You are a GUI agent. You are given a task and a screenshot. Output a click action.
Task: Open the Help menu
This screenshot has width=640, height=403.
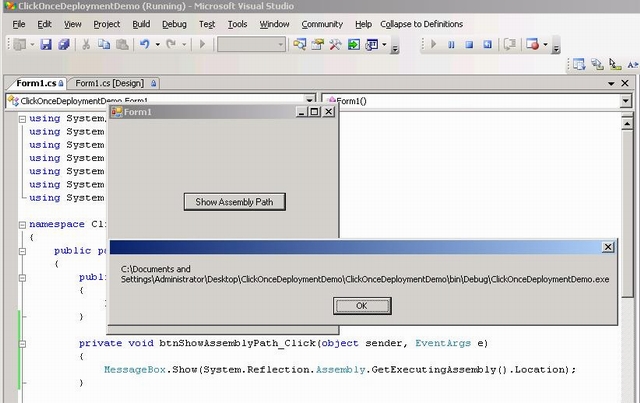[363, 24]
